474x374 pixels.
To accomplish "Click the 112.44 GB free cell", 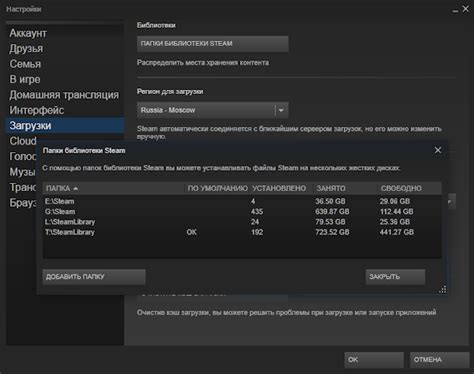I will pos(397,212).
